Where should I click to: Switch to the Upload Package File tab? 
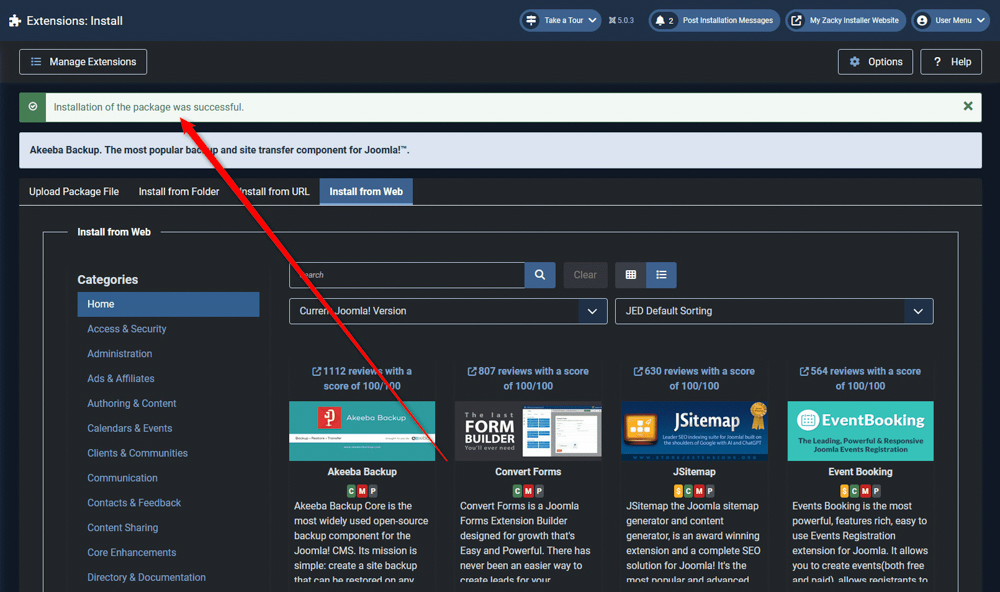pyautogui.click(x=73, y=191)
